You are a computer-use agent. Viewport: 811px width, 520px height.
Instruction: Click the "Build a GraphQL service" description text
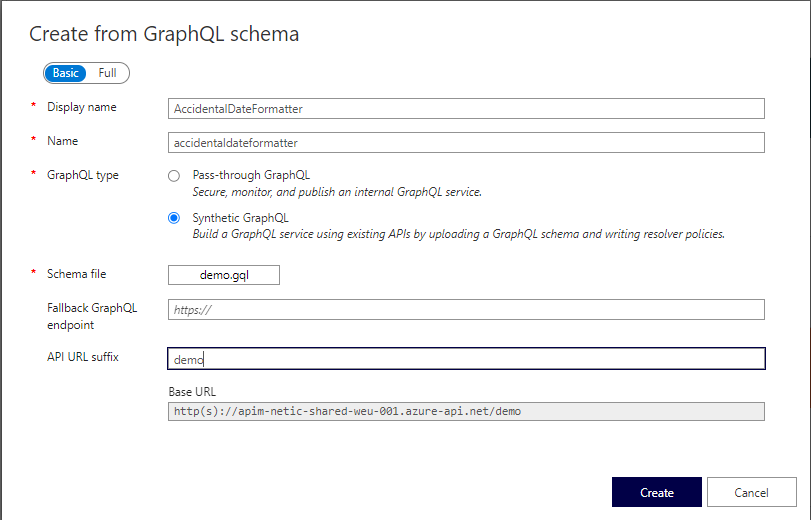(458, 235)
